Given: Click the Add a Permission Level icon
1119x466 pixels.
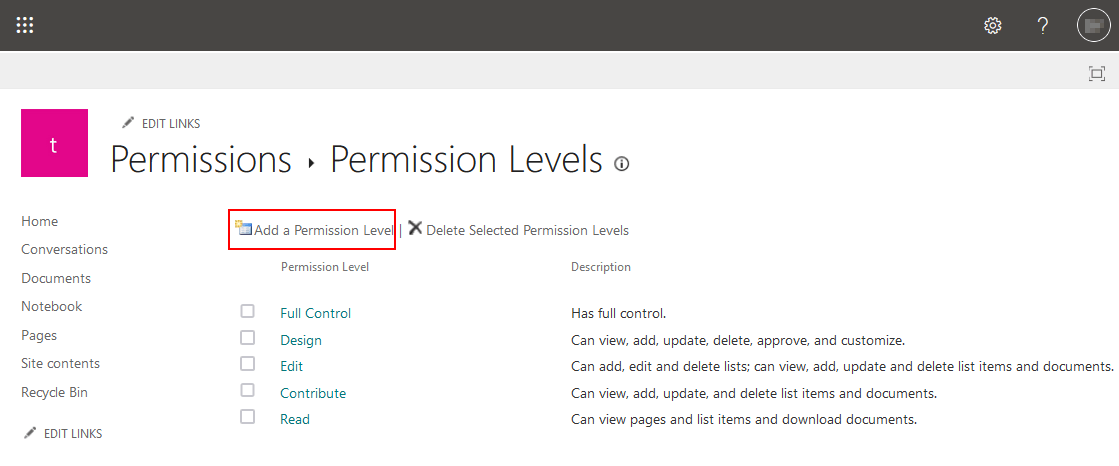Looking at the screenshot, I should pyautogui.click(x=243, y=228).
